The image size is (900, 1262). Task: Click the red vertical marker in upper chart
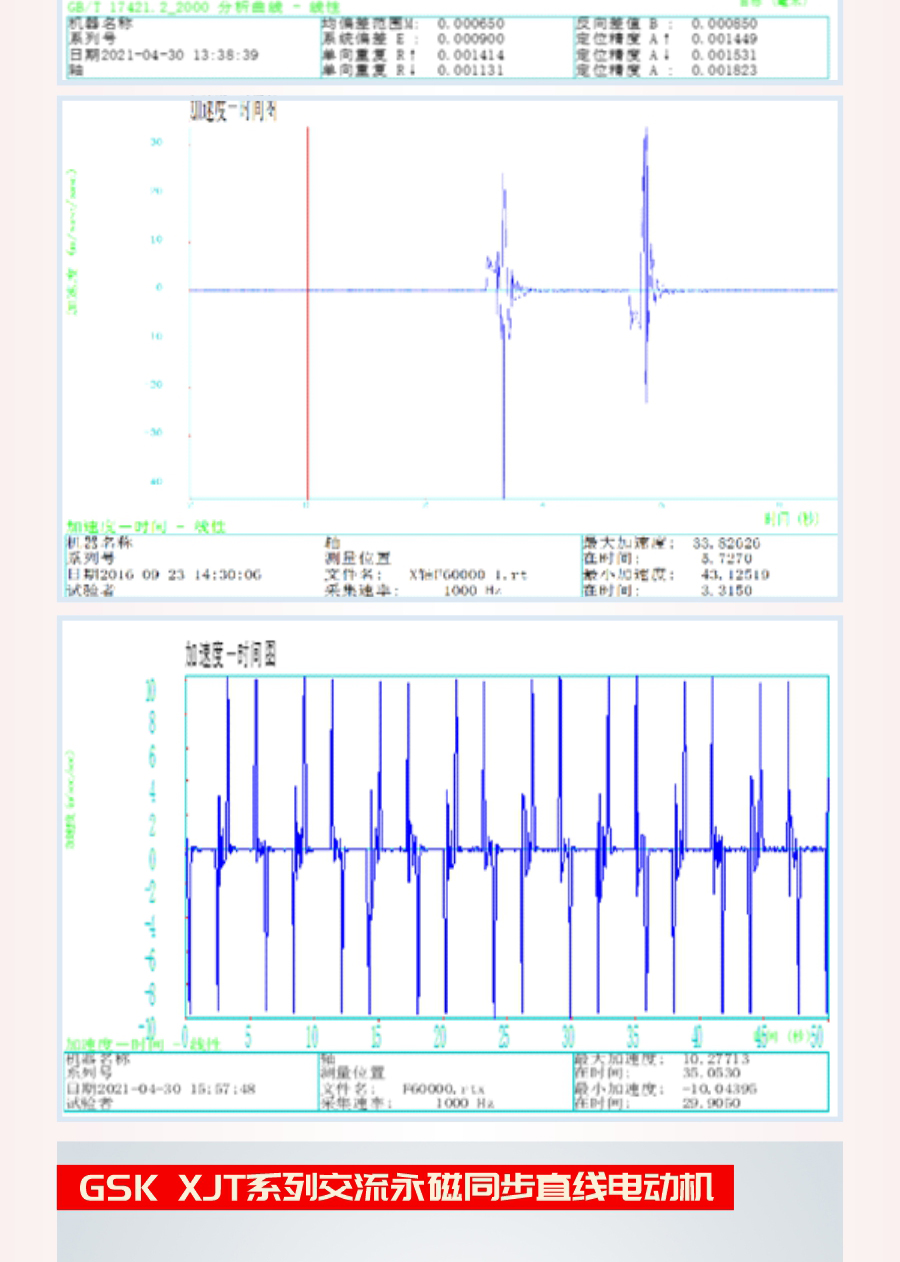307,310
